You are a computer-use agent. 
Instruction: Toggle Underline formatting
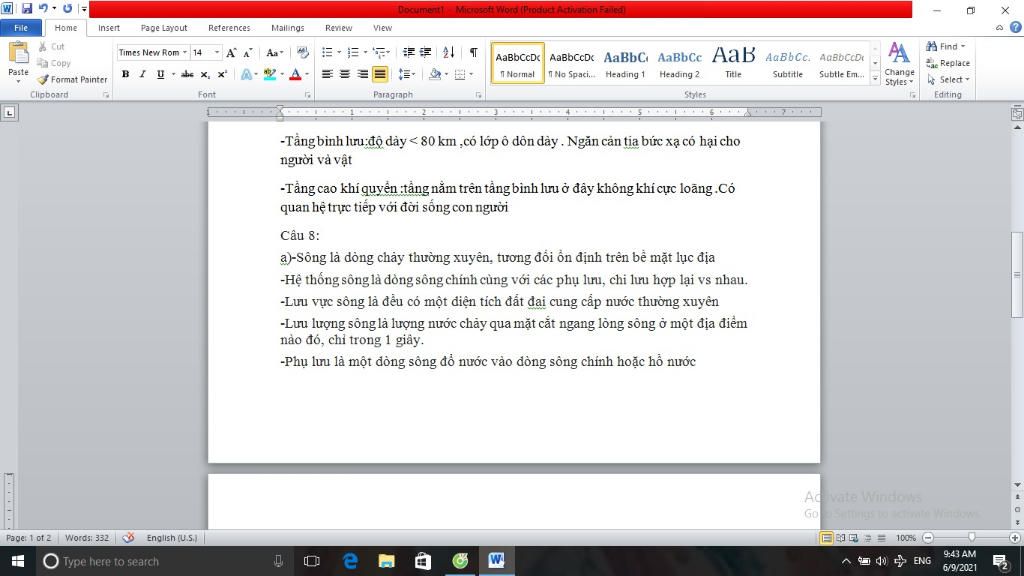coord(160,74)
